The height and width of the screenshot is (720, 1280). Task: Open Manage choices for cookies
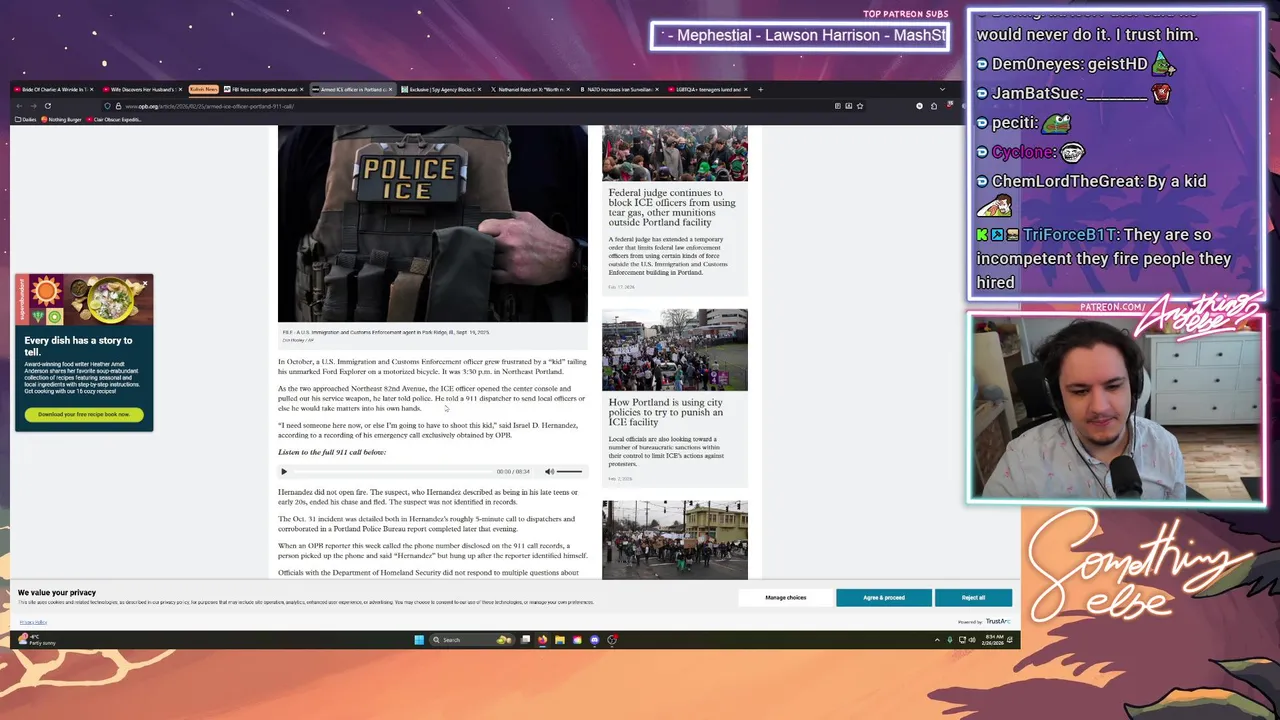tap(785, 597)
